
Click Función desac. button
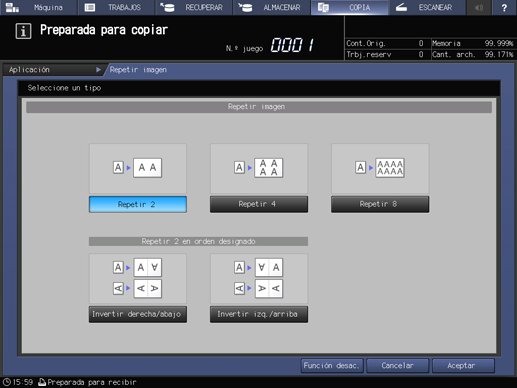(x=332, y=366)
